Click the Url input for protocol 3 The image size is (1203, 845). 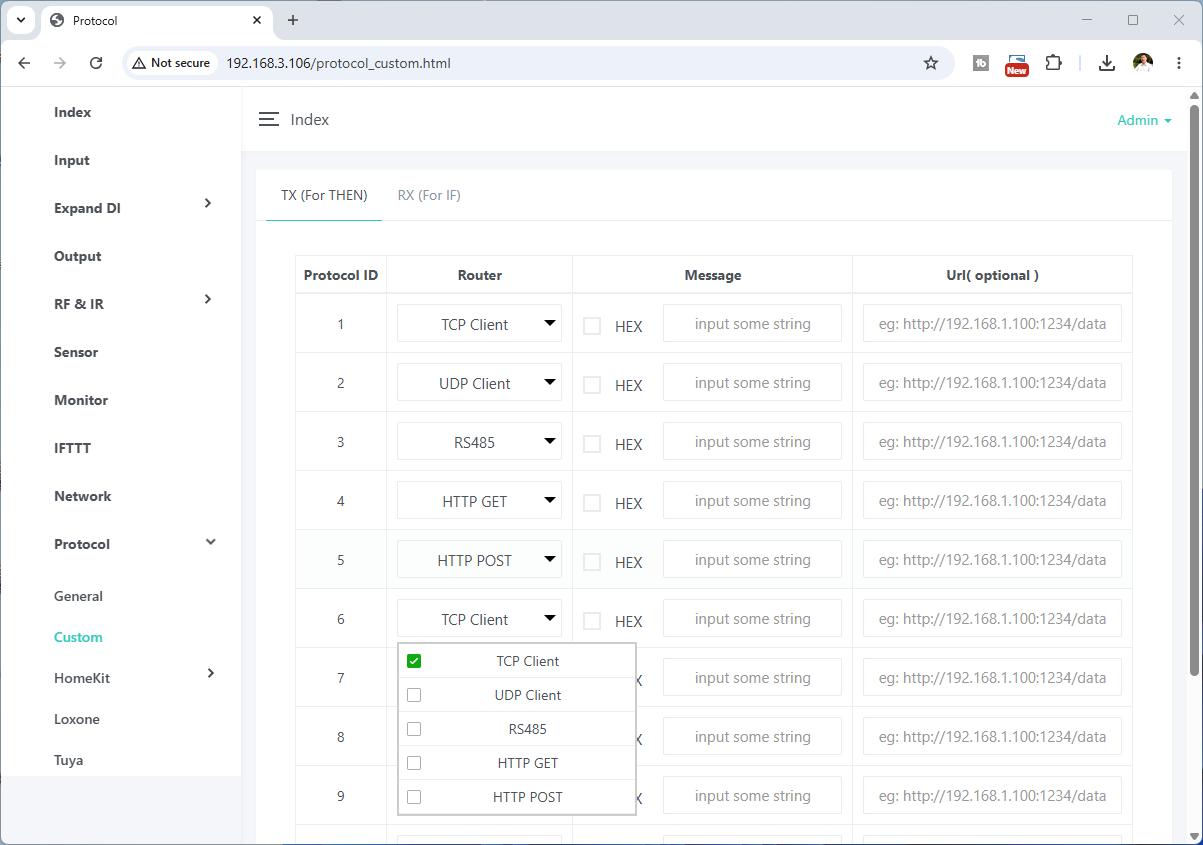pos(992,442)
